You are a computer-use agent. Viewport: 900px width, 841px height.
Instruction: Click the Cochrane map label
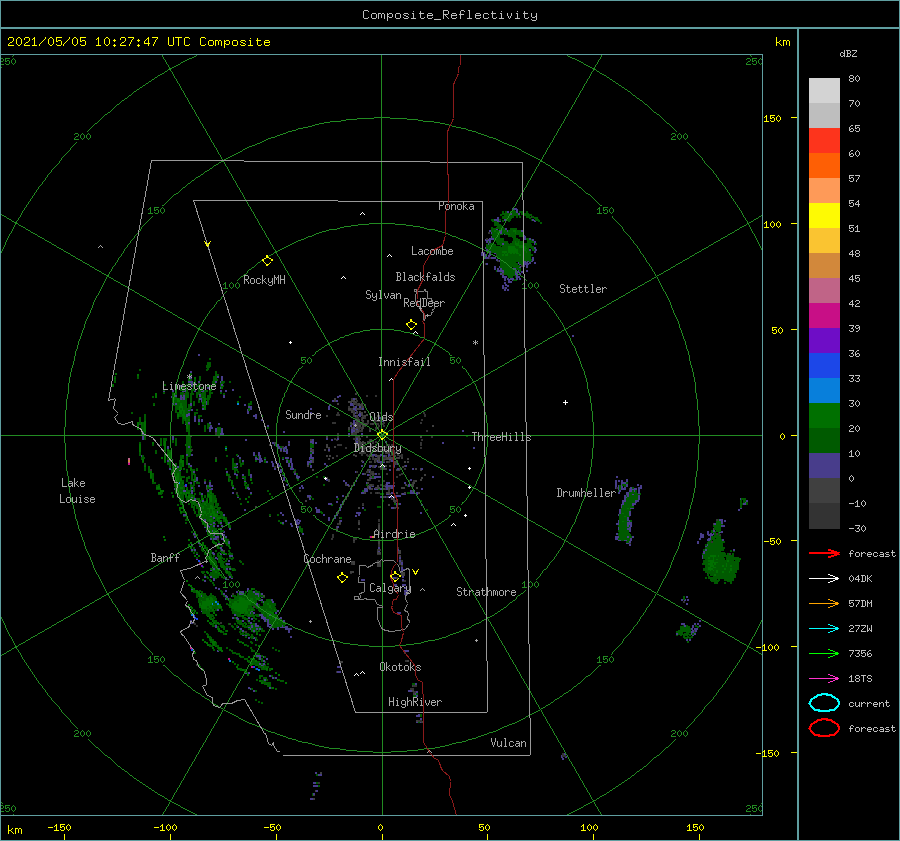click(x=327, y=559)
